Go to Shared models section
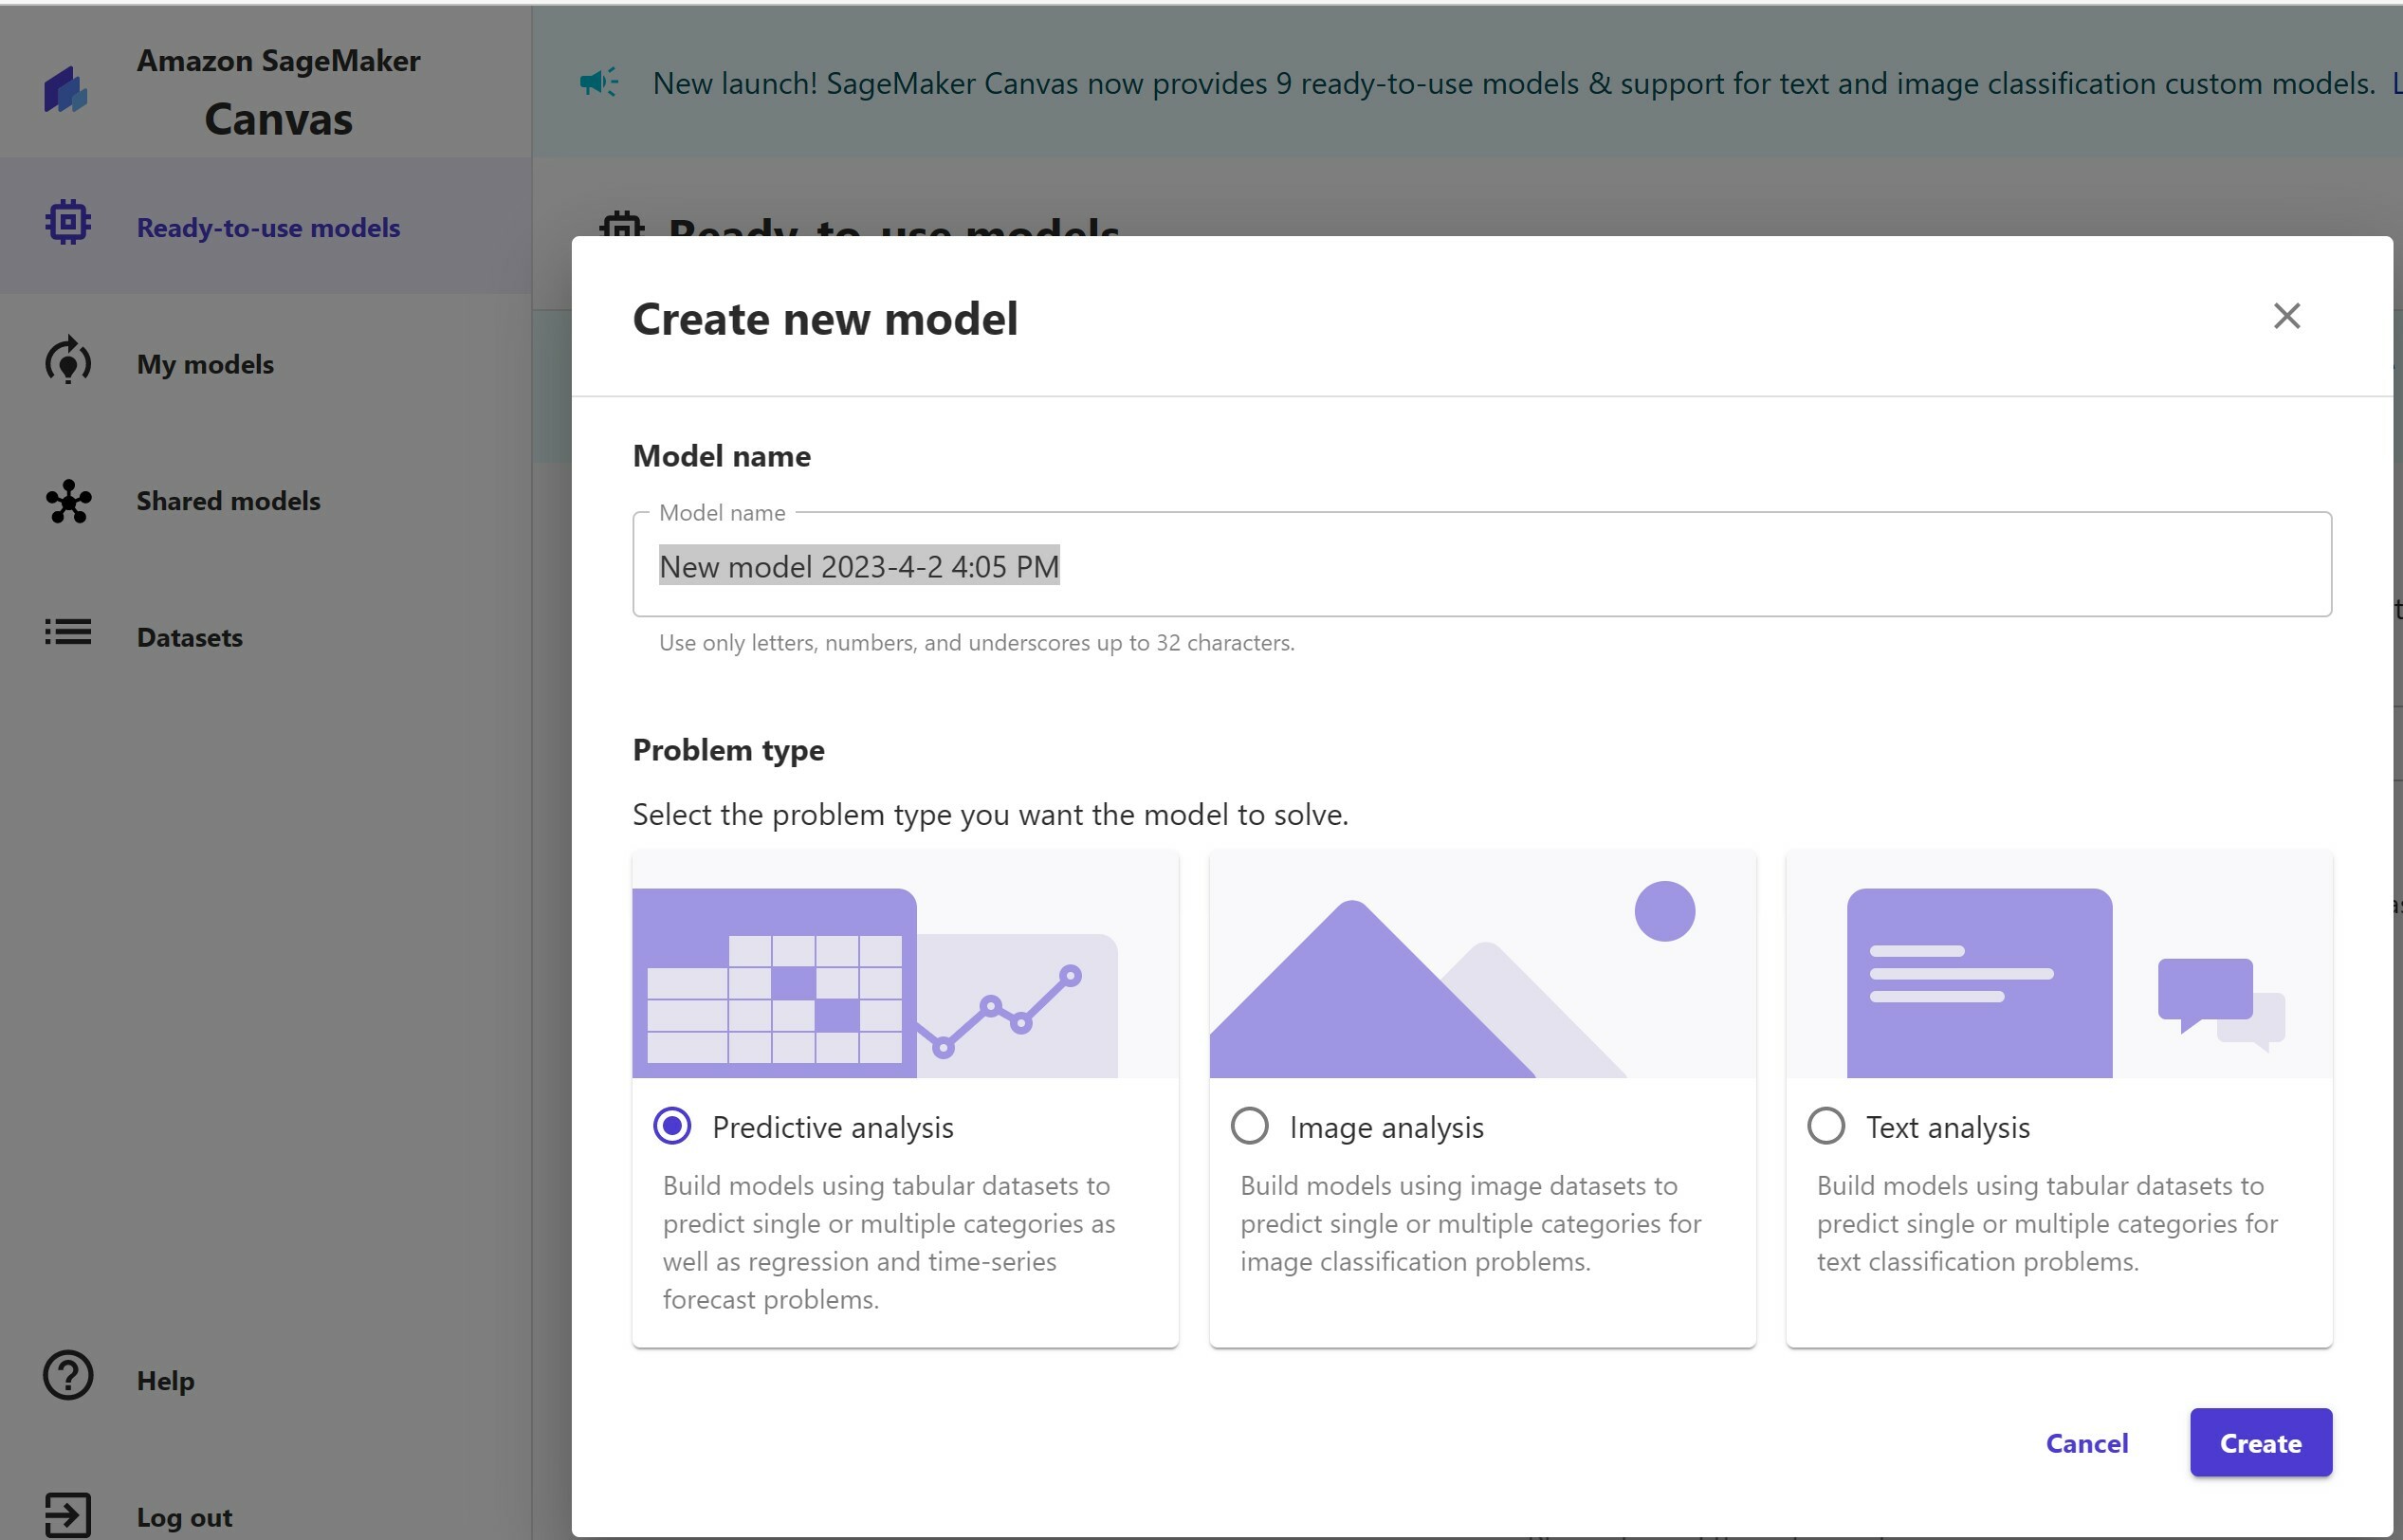Viewport: 2403px width, 1540px height. [228, 501]
